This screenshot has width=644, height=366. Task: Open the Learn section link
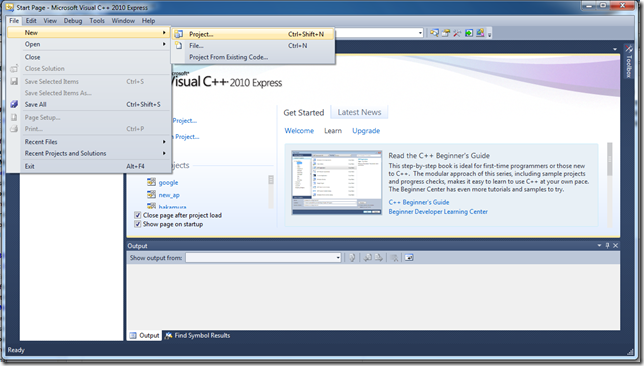click(x=333, y=131)
